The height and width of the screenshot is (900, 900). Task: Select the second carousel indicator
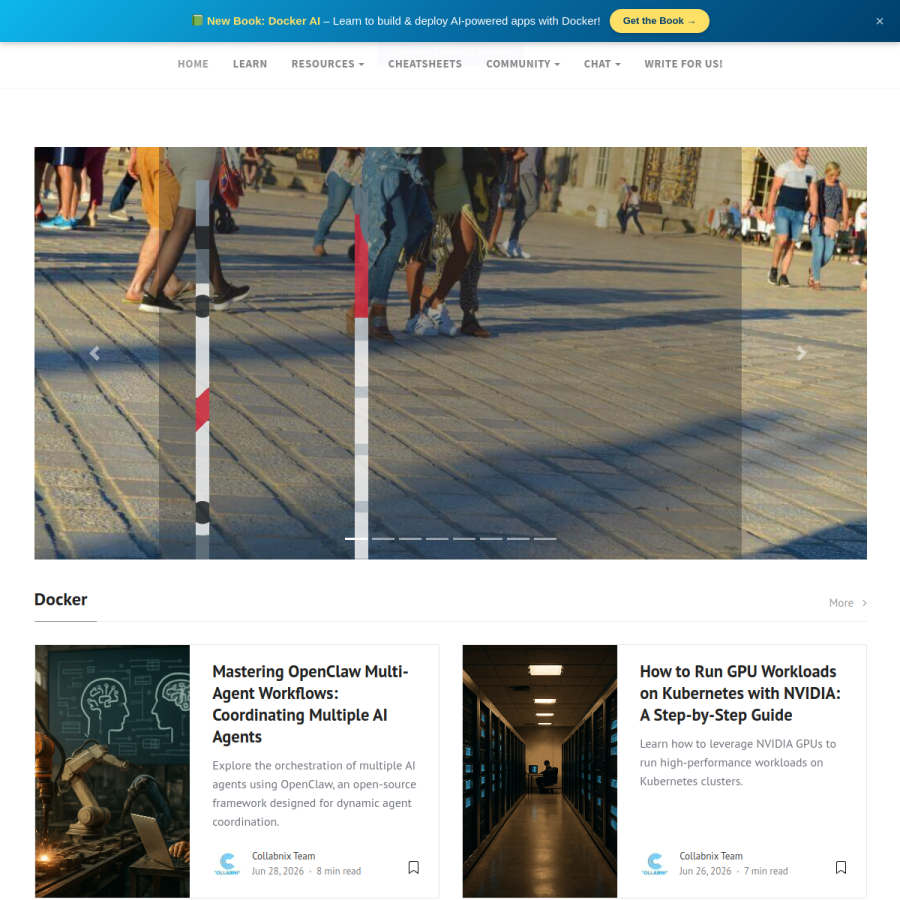click(x=383, y=539)
